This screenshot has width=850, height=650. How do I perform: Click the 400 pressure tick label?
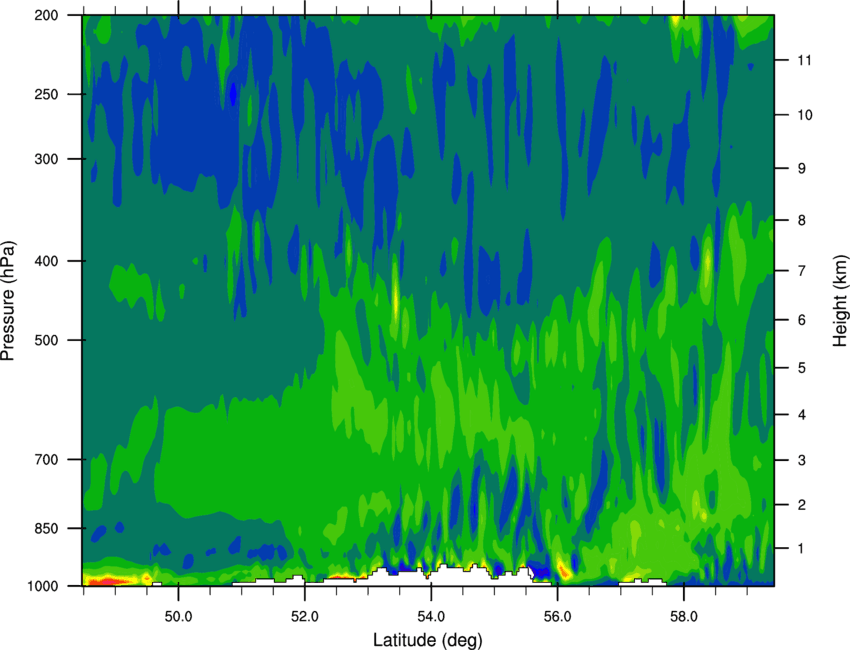tap(46, 261)
